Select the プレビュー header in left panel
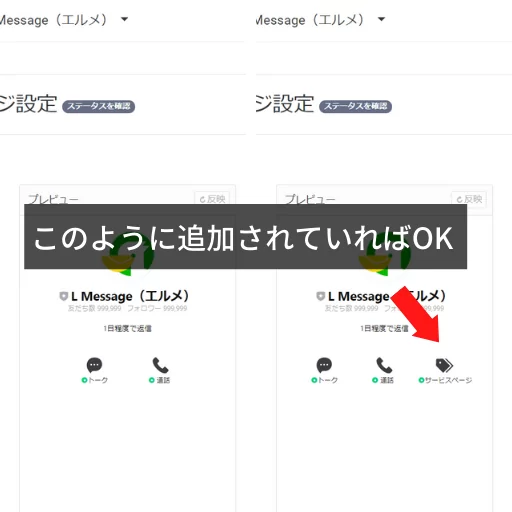This screenshot has width=512, height=512. 53,199
